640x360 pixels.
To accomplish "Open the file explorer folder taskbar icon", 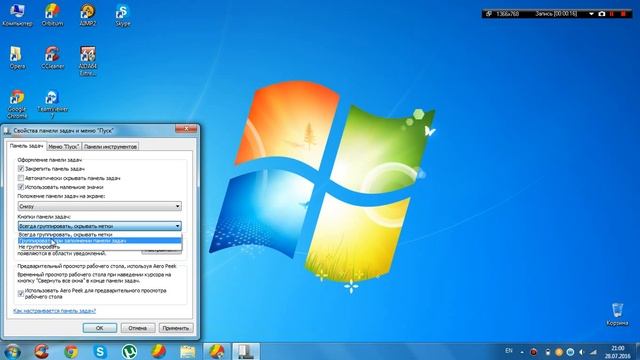I will tap(188, 351).
